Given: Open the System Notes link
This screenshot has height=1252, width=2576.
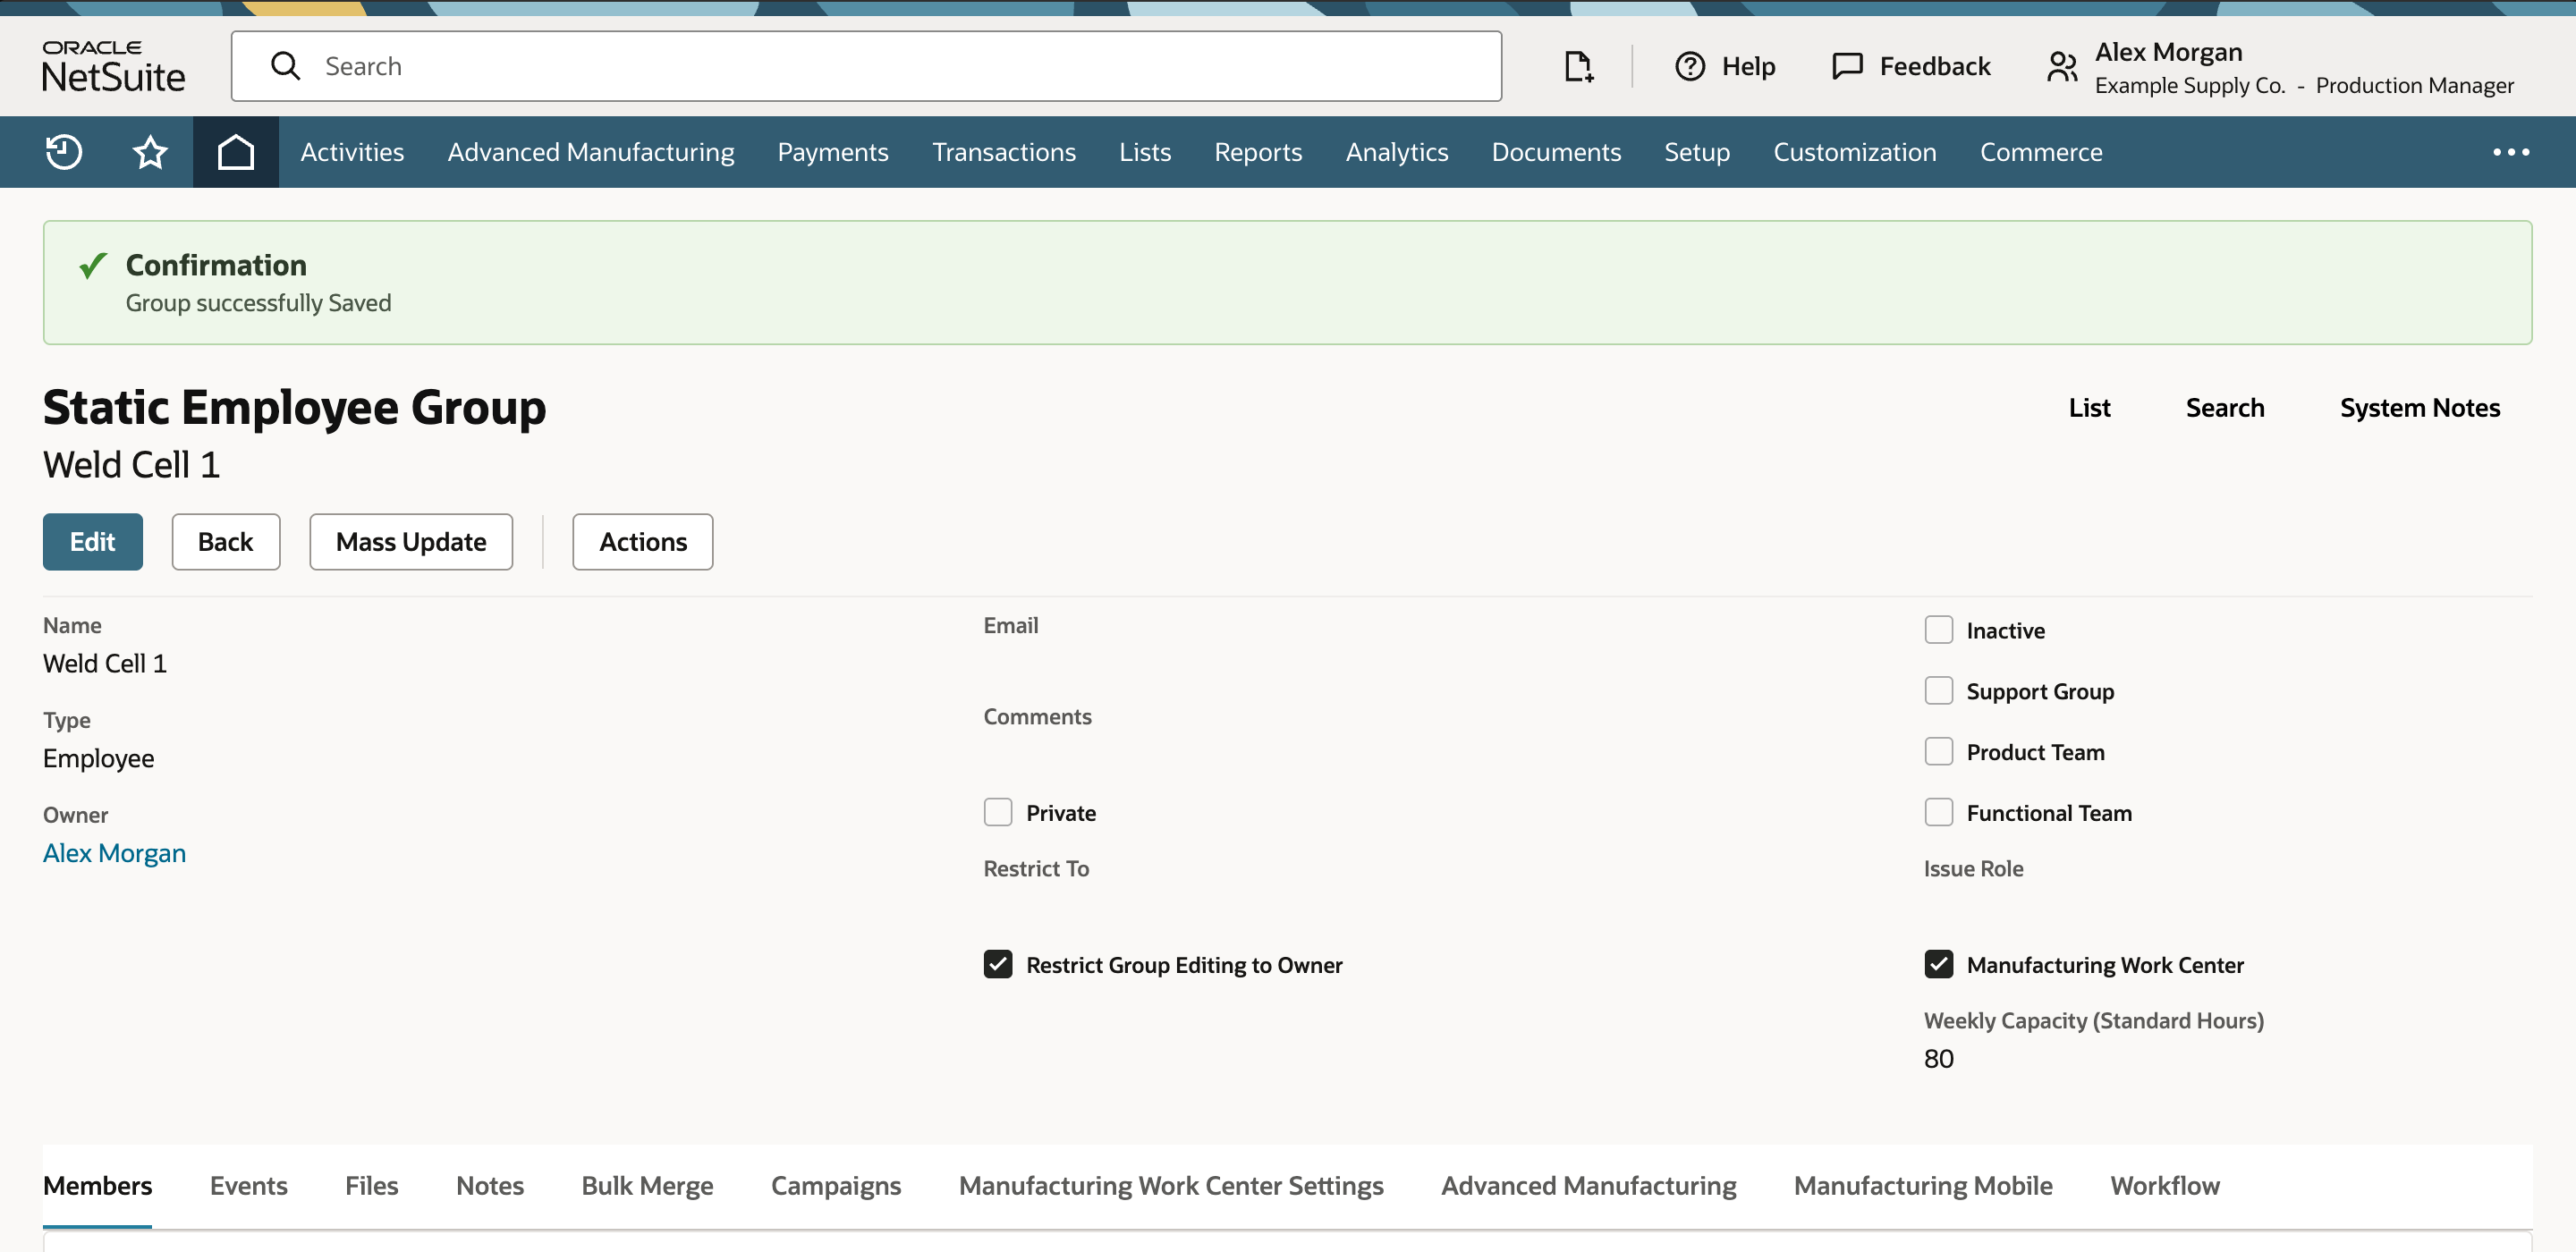Looking at the screenshot, I should pos(2420,408).
